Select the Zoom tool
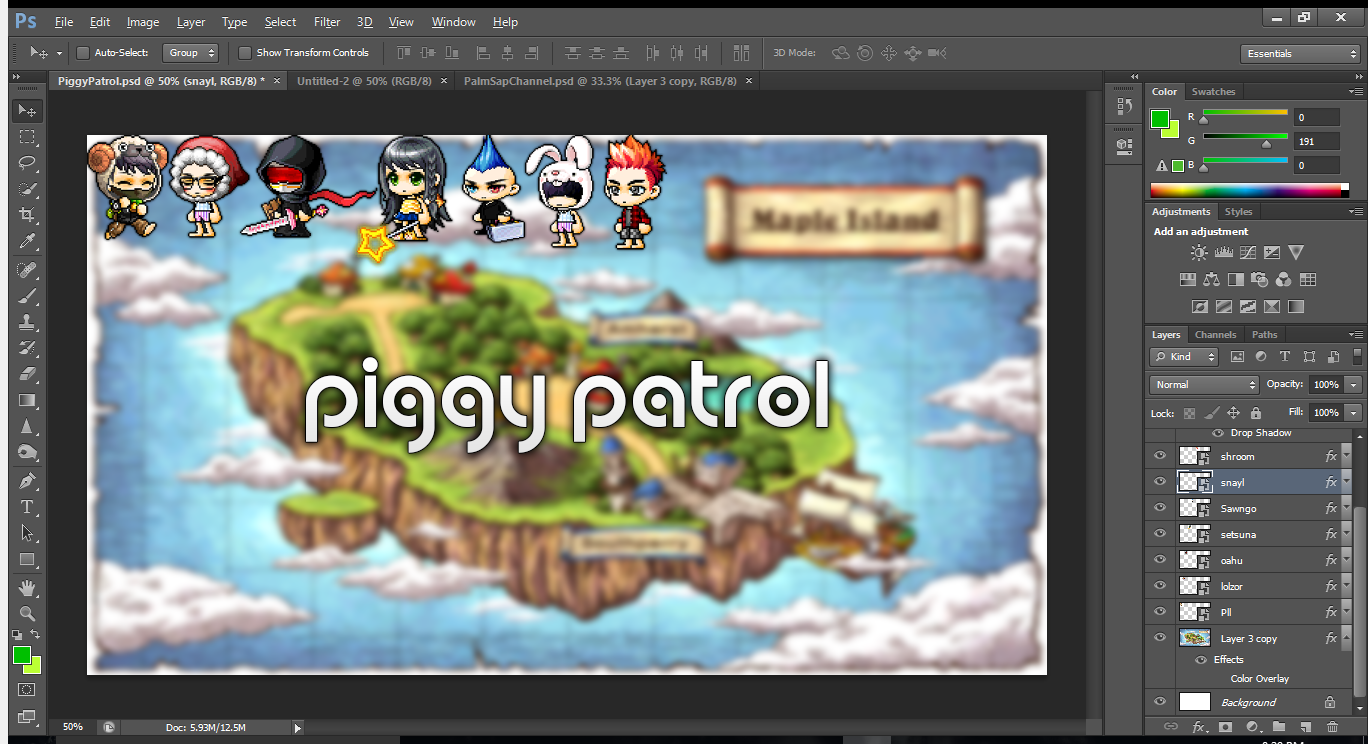This screenshot has height=744, width=1368. [28, 613]
